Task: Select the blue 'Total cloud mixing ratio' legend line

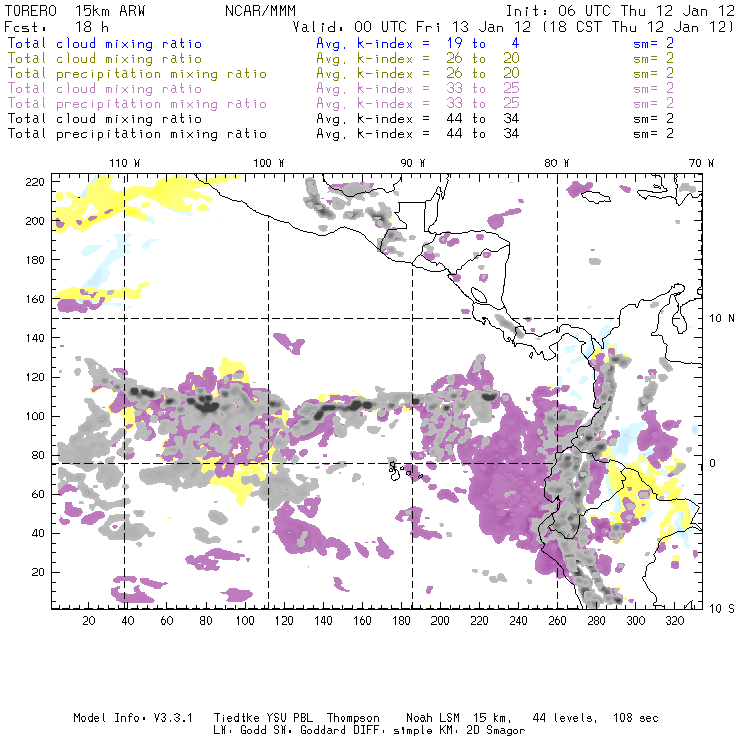Action: [105, 43]
